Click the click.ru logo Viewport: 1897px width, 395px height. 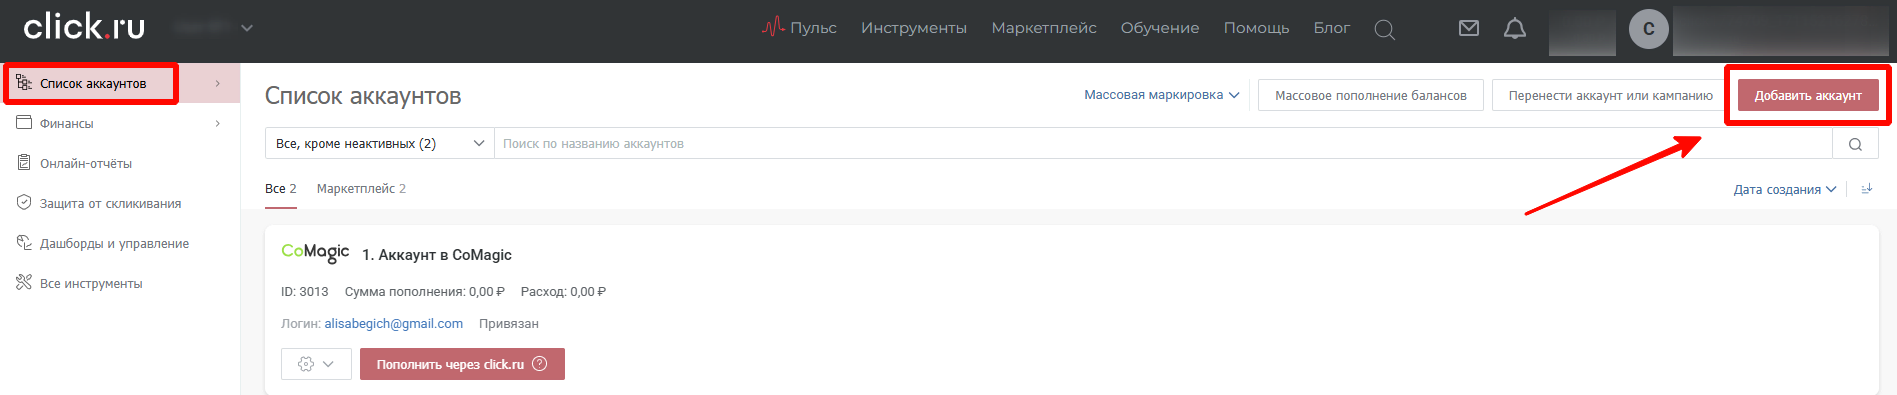[x=84, y=27]
